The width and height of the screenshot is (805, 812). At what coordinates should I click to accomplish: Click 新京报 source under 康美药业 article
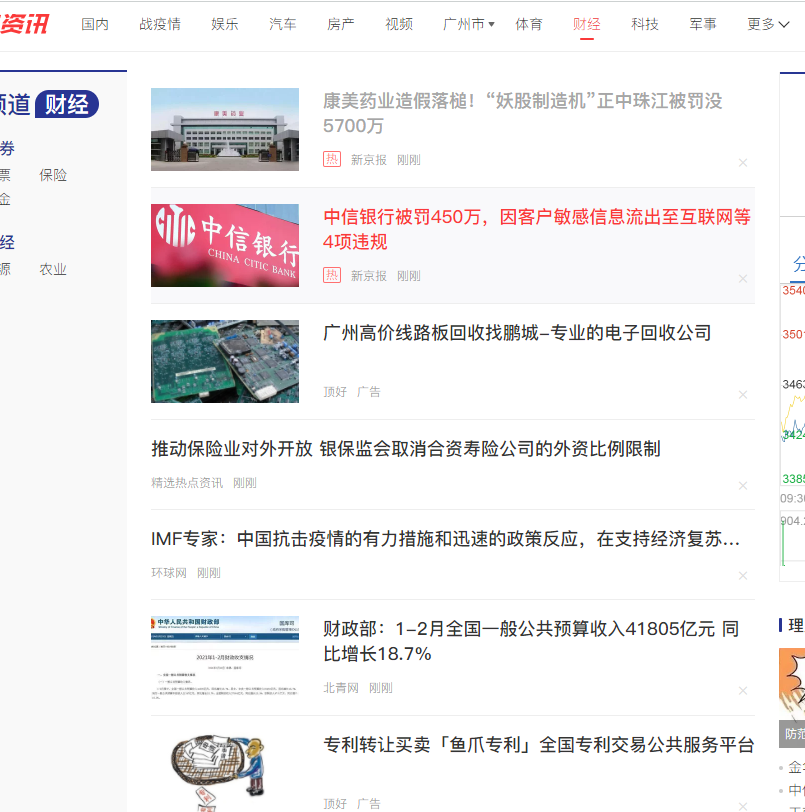click(x=369, y=160)
